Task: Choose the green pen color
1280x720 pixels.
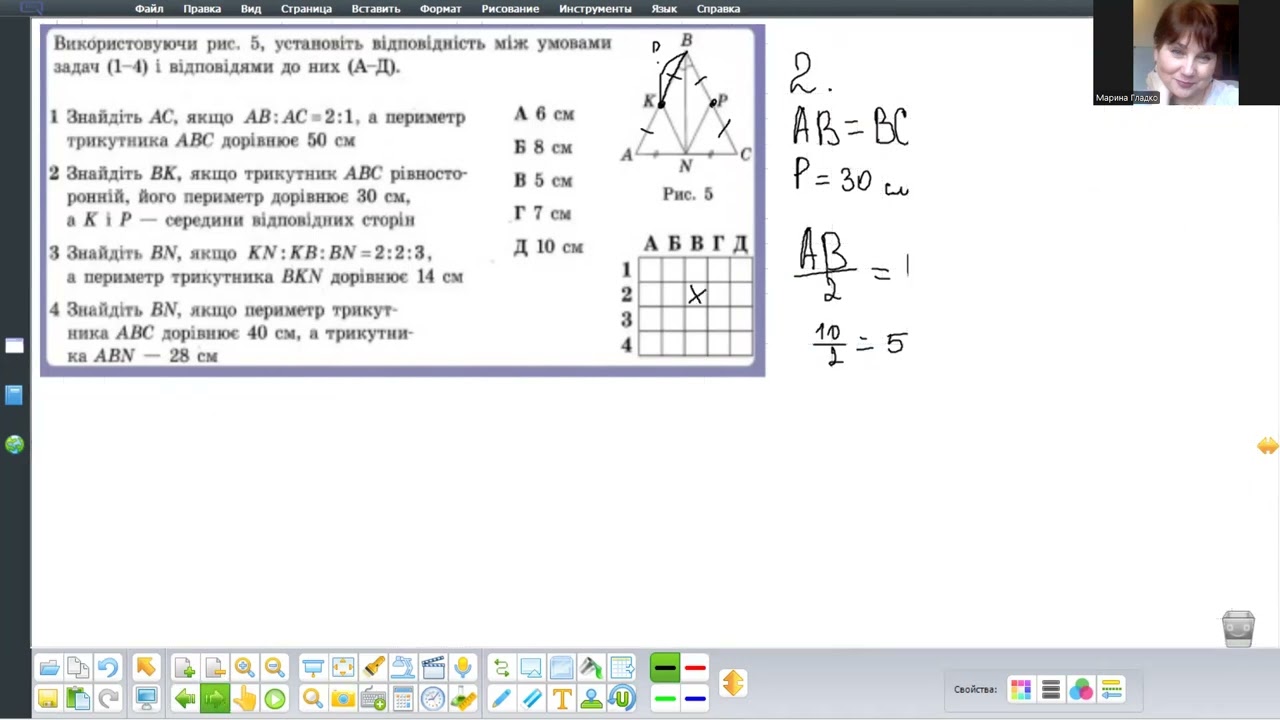Action: click(664, 699)
